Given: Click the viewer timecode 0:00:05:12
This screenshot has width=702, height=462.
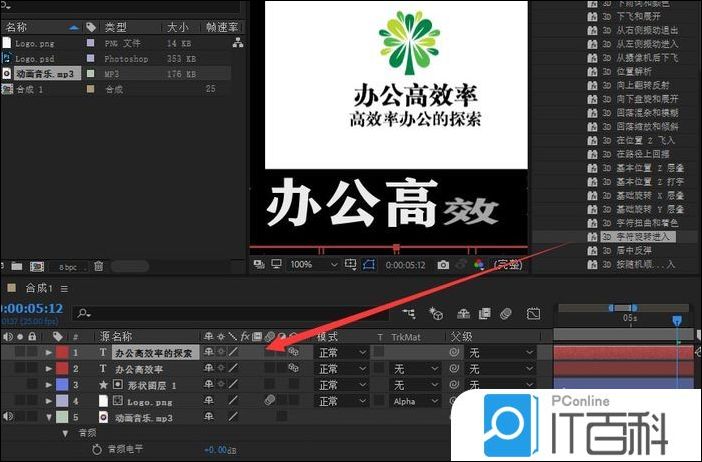Looking at the screenshot, I should click(405, 265).
